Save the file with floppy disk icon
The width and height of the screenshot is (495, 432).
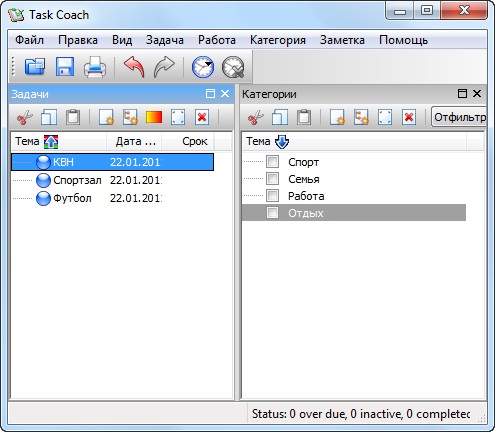point(65,67)
